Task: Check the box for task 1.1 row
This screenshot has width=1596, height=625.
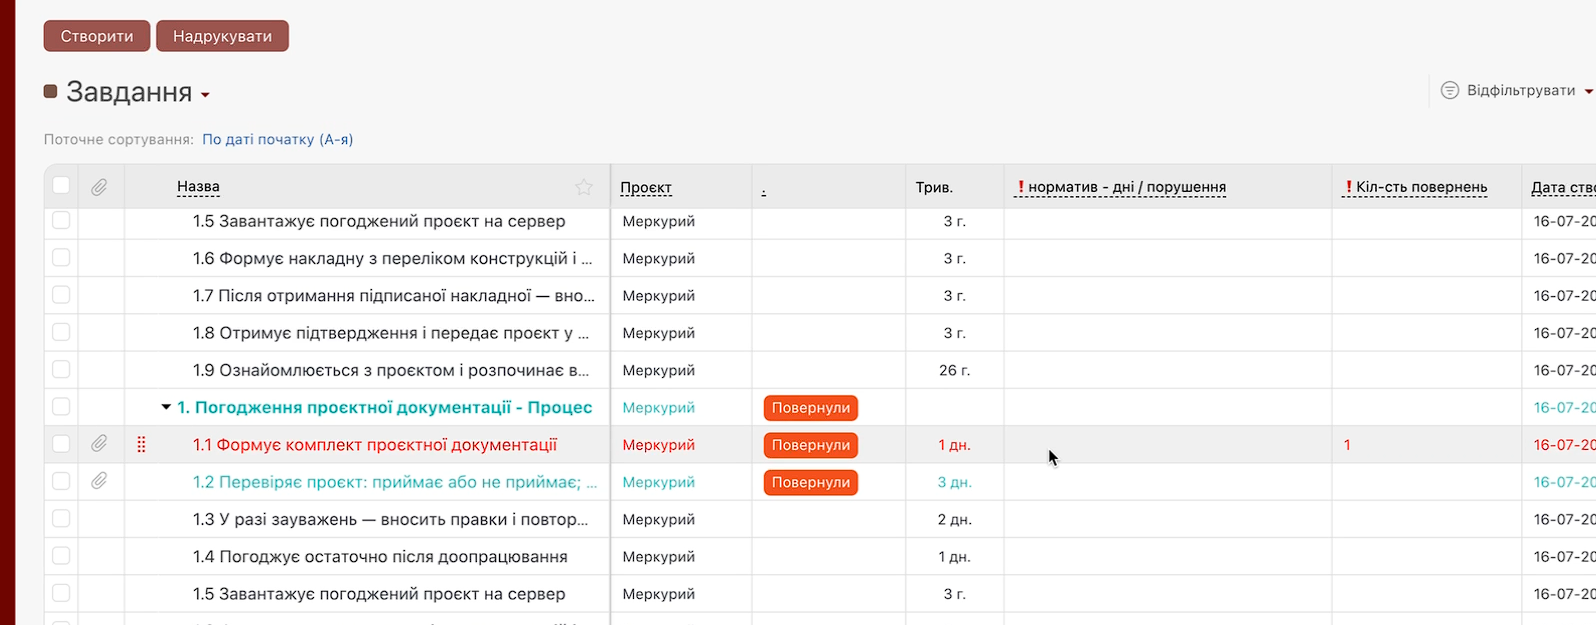Action: pos(61,444)
